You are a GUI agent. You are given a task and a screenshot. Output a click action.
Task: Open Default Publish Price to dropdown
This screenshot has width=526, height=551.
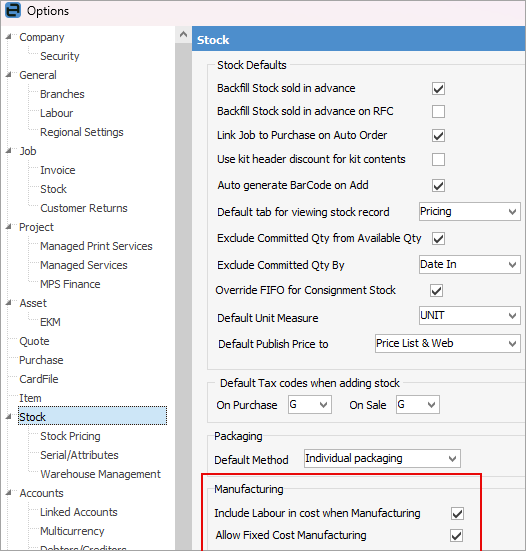point(448,343)
